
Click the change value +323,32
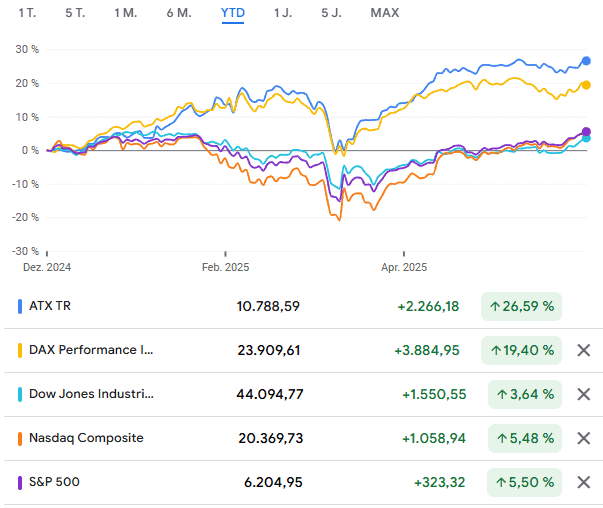tap(440, 482)
